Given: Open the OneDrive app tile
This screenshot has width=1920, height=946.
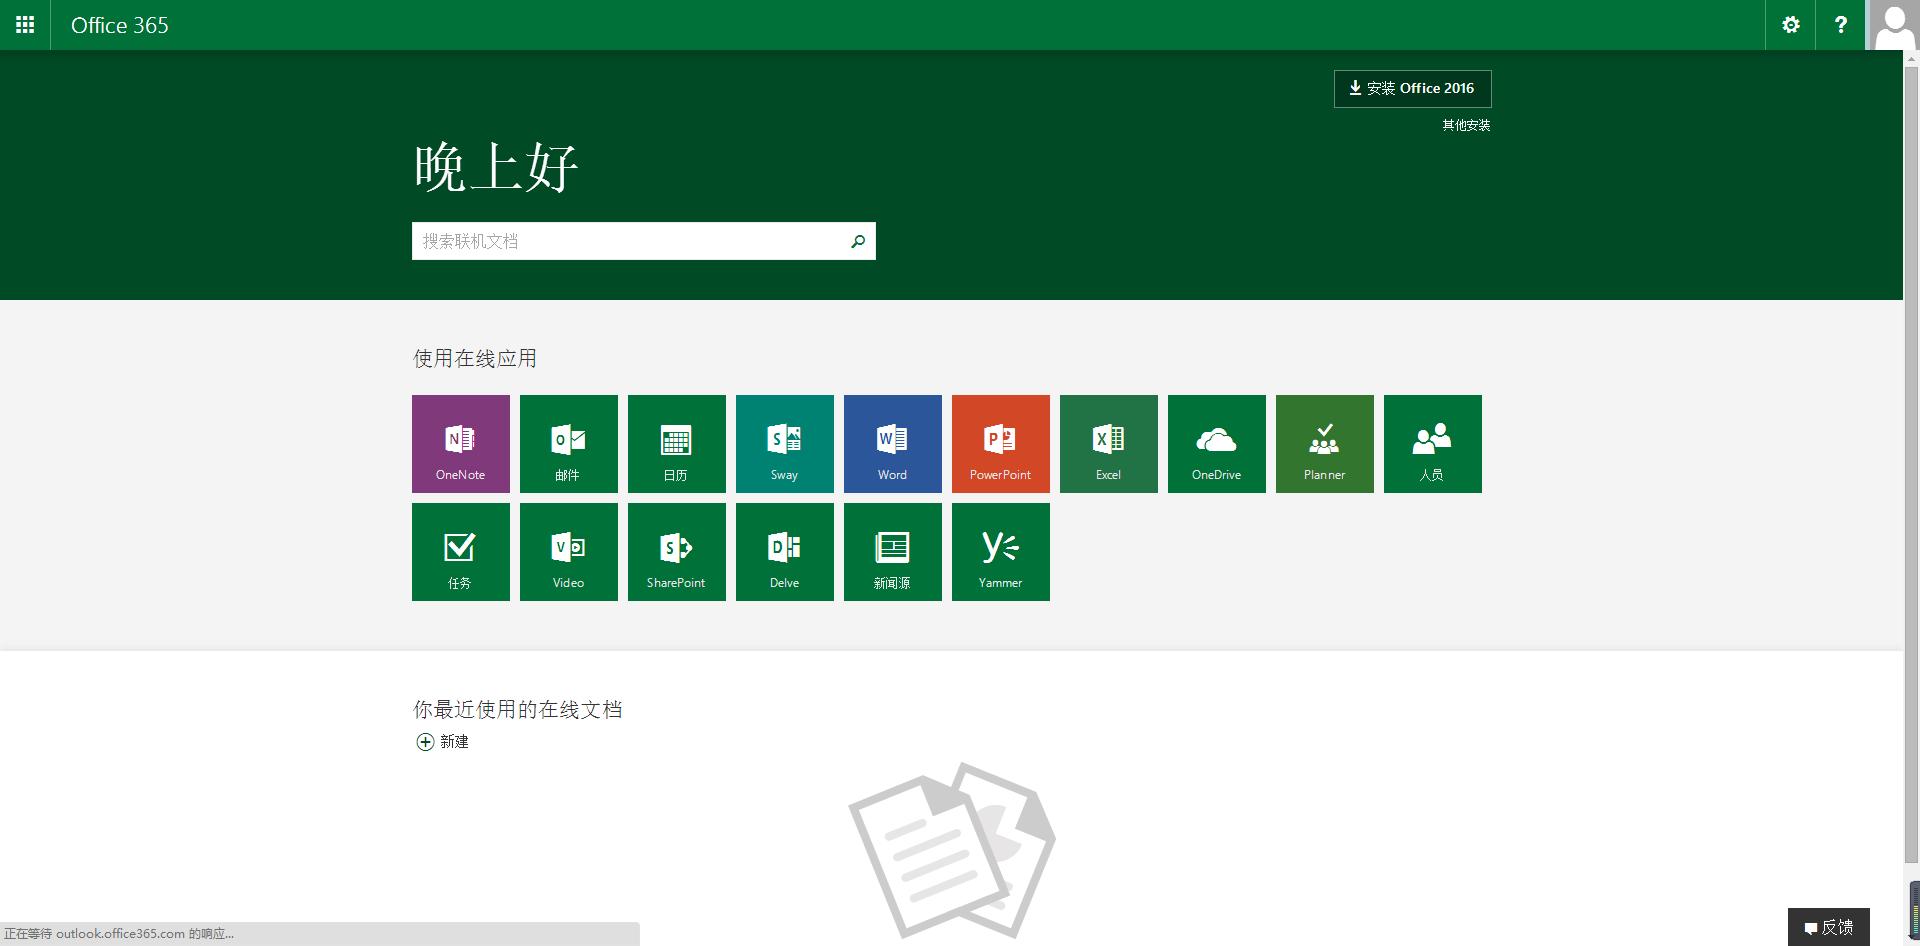Looking at the screenshot, I should (x=1216, y=443).
